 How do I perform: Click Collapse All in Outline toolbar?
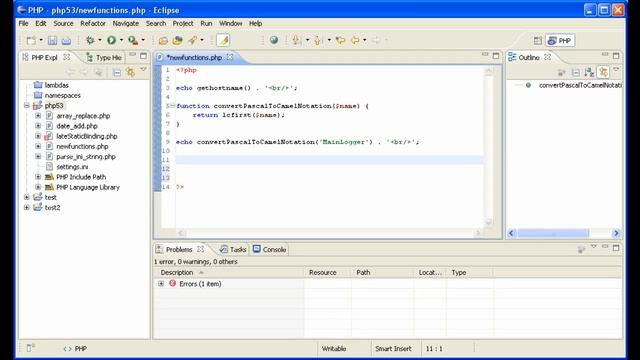(x=576, y=73)
